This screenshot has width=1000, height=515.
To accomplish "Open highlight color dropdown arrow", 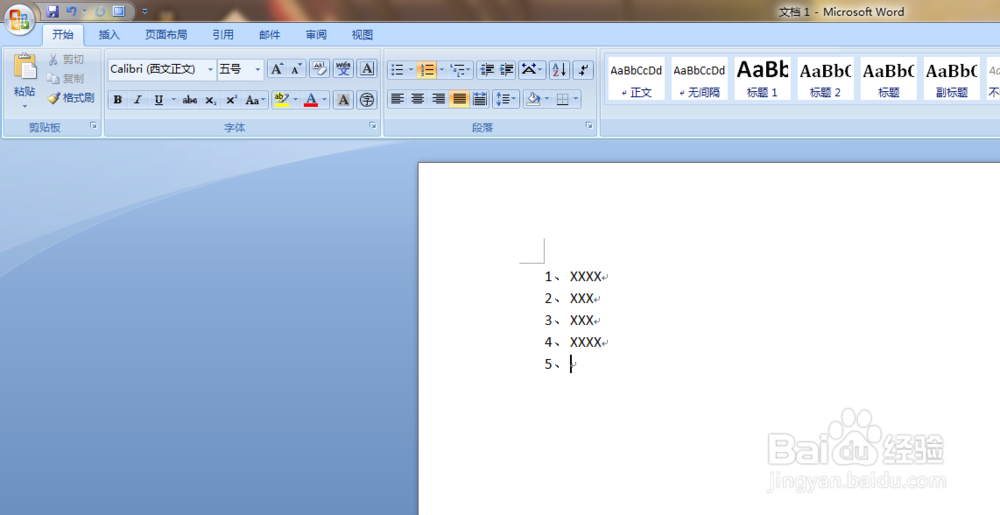I will coord(295,100).
